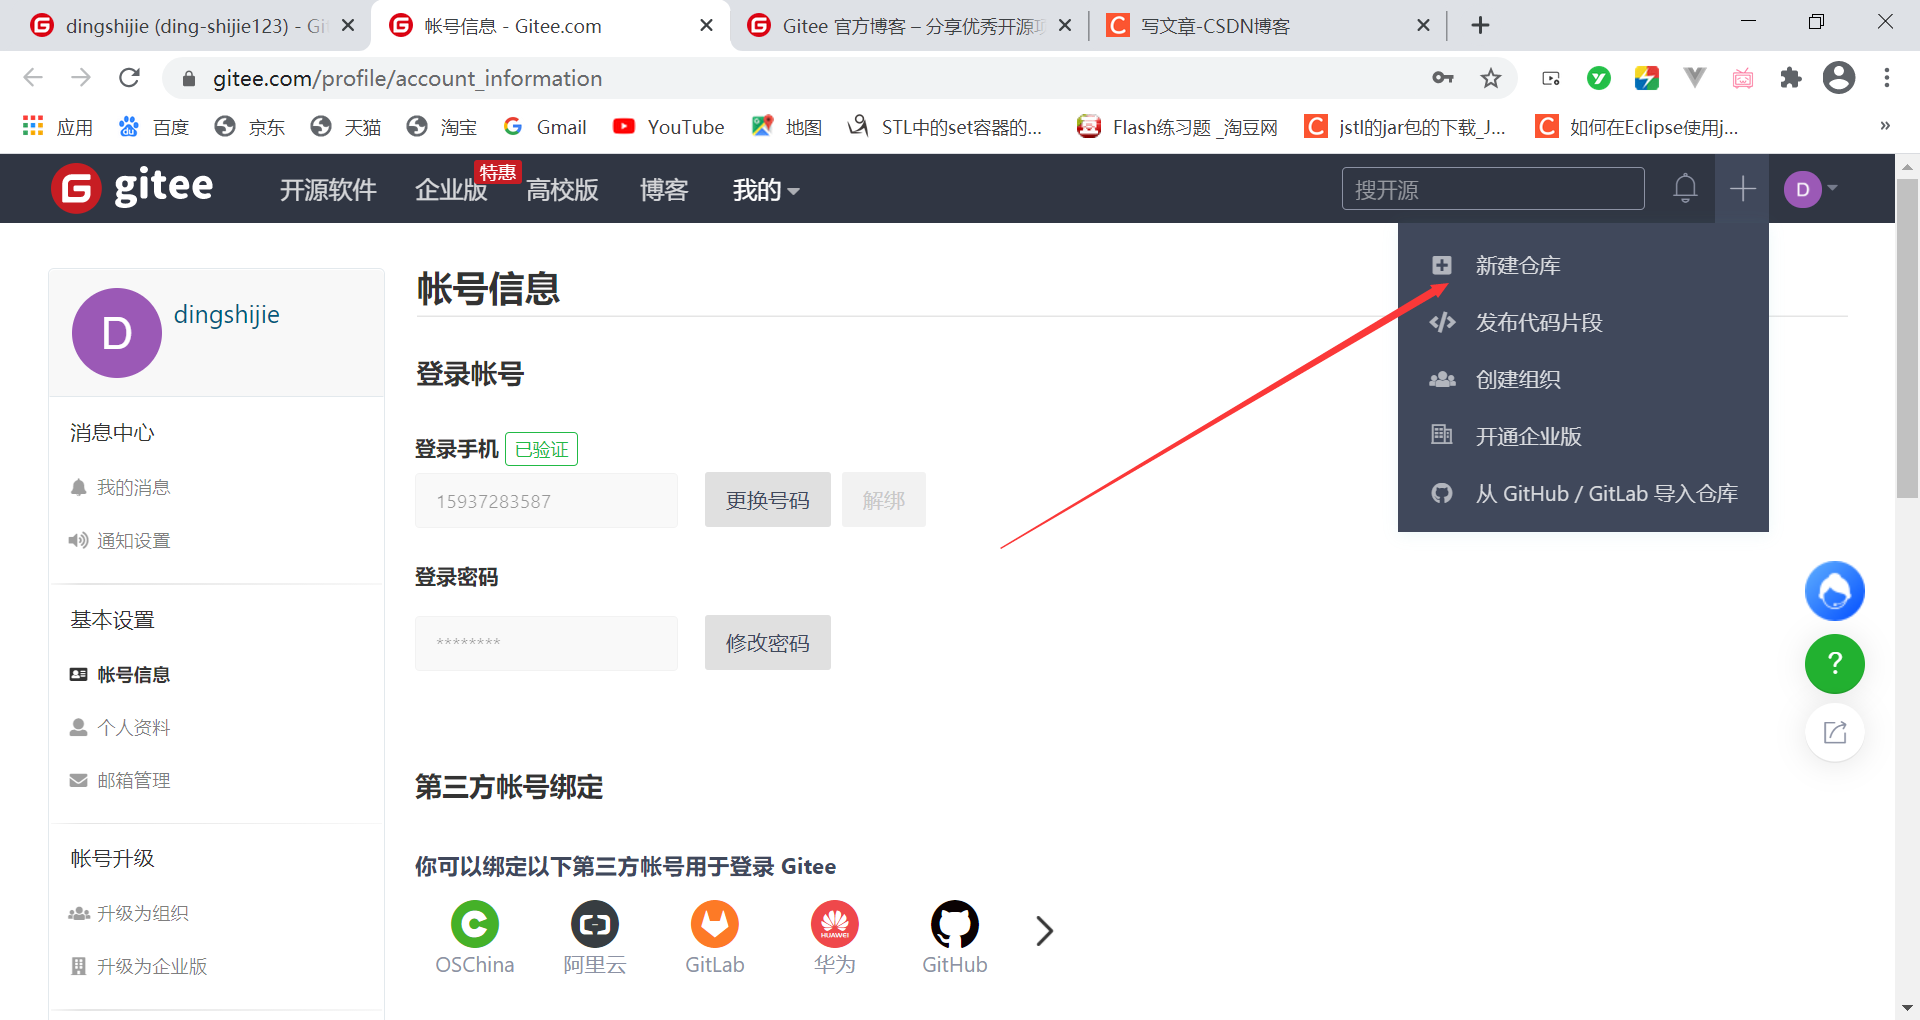Click the floating share/feedback icon
Image resolution: width=1920 pixels, height=1020 pixels.
[1835, 733]
